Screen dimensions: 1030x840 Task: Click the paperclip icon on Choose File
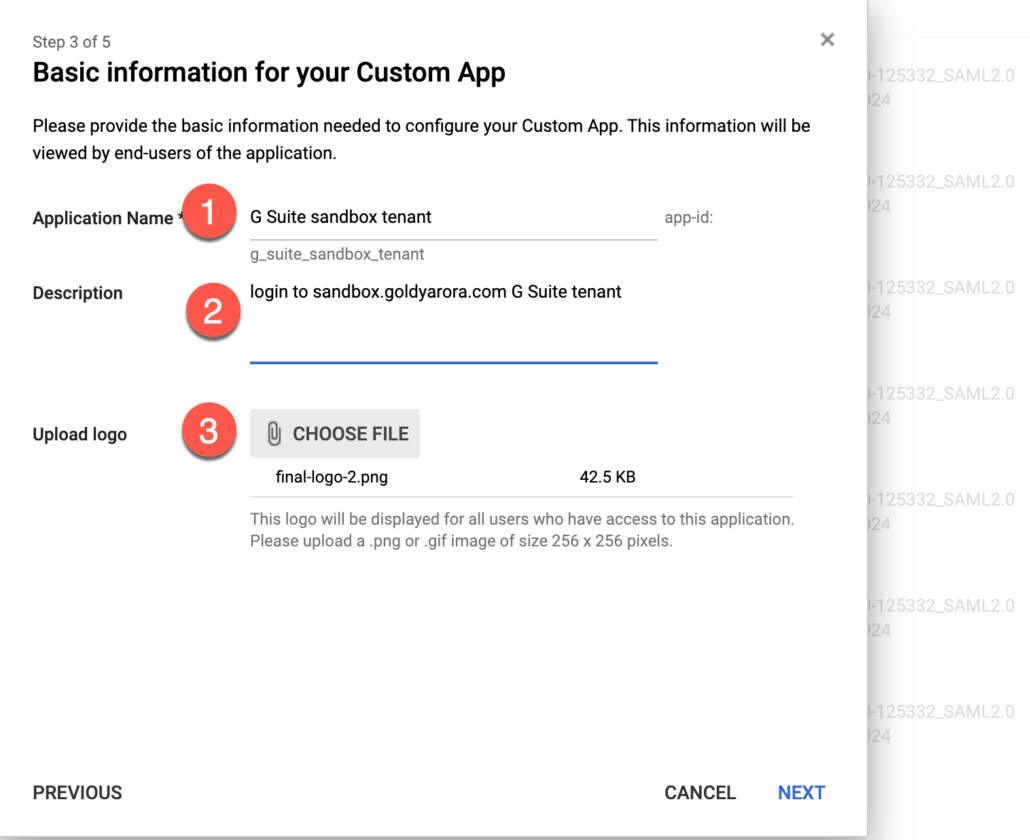click(x=274, y=434)
